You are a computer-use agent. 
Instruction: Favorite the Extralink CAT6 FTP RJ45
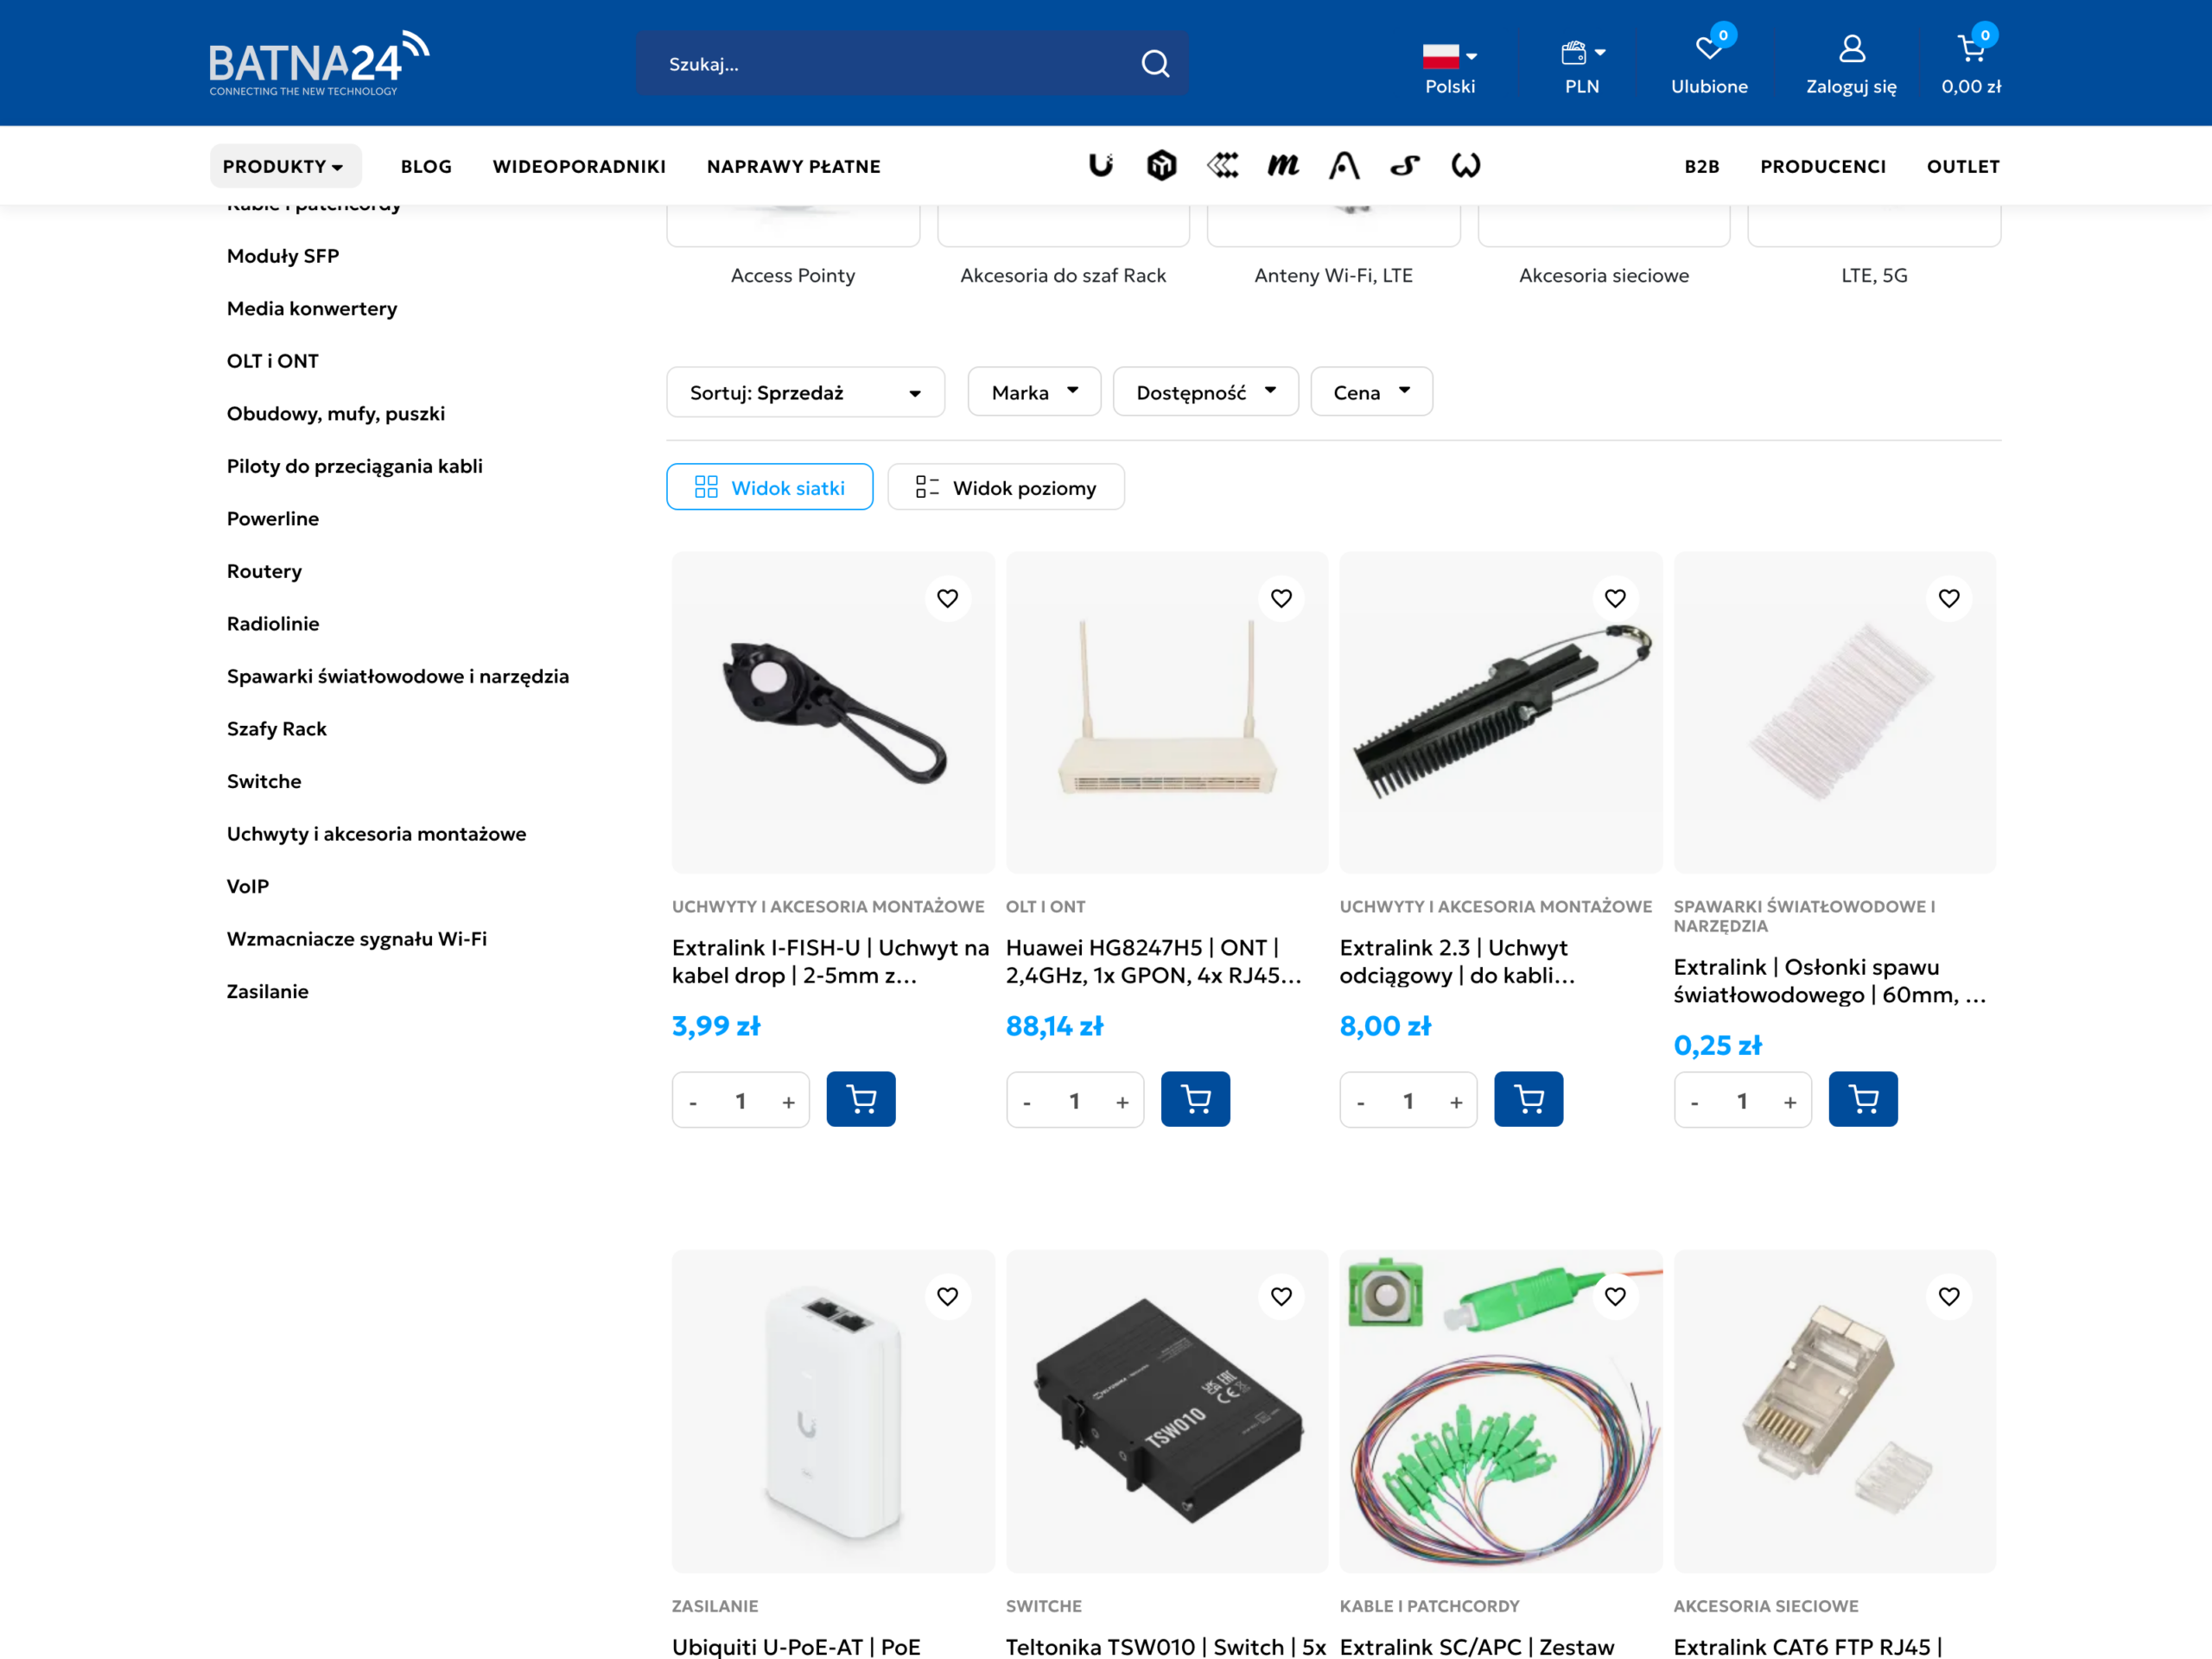[1949, 1296]
